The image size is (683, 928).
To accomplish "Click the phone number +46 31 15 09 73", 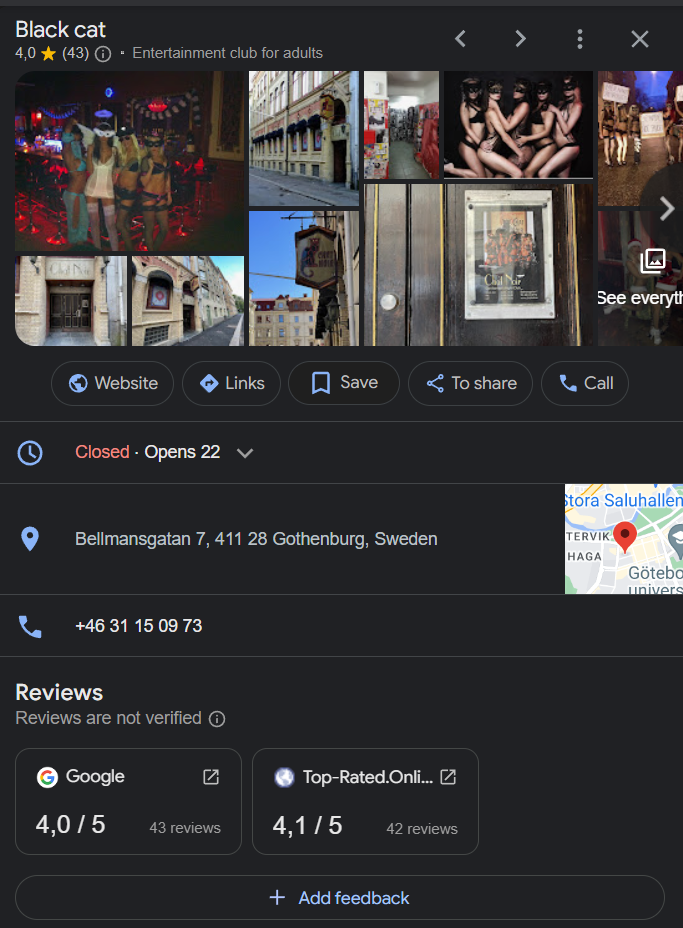I will click(139, 626).
